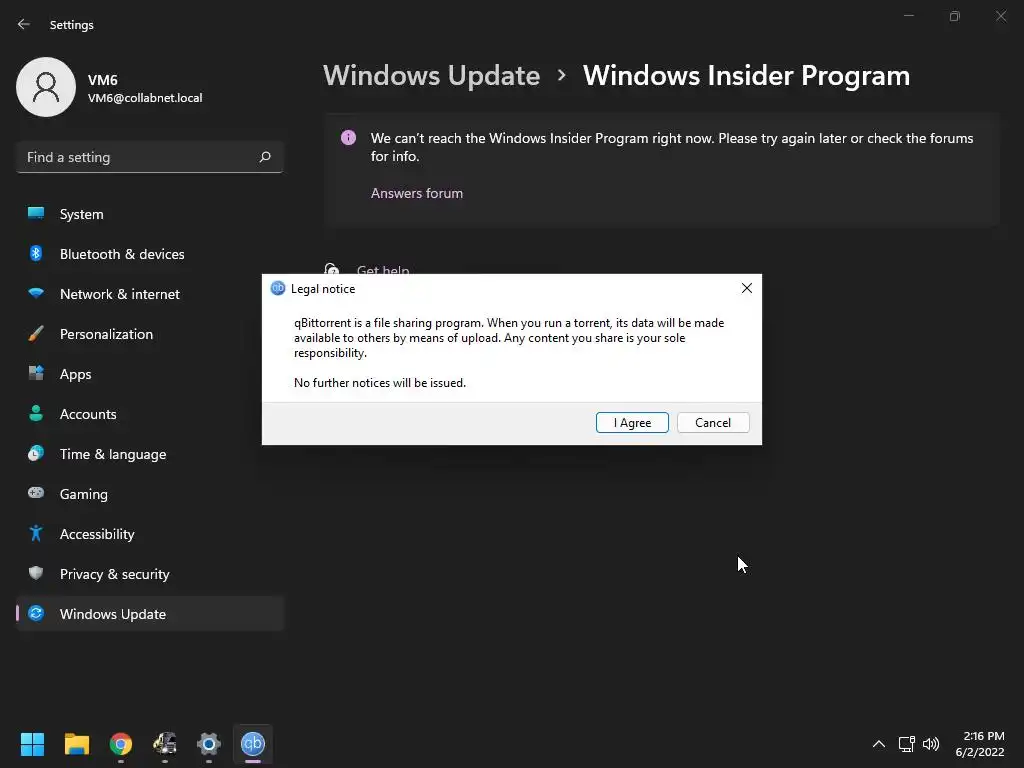Screen dimensions: 1024x768
Task: Cancel the Legal notice dialog
Action: coord(712,423)
